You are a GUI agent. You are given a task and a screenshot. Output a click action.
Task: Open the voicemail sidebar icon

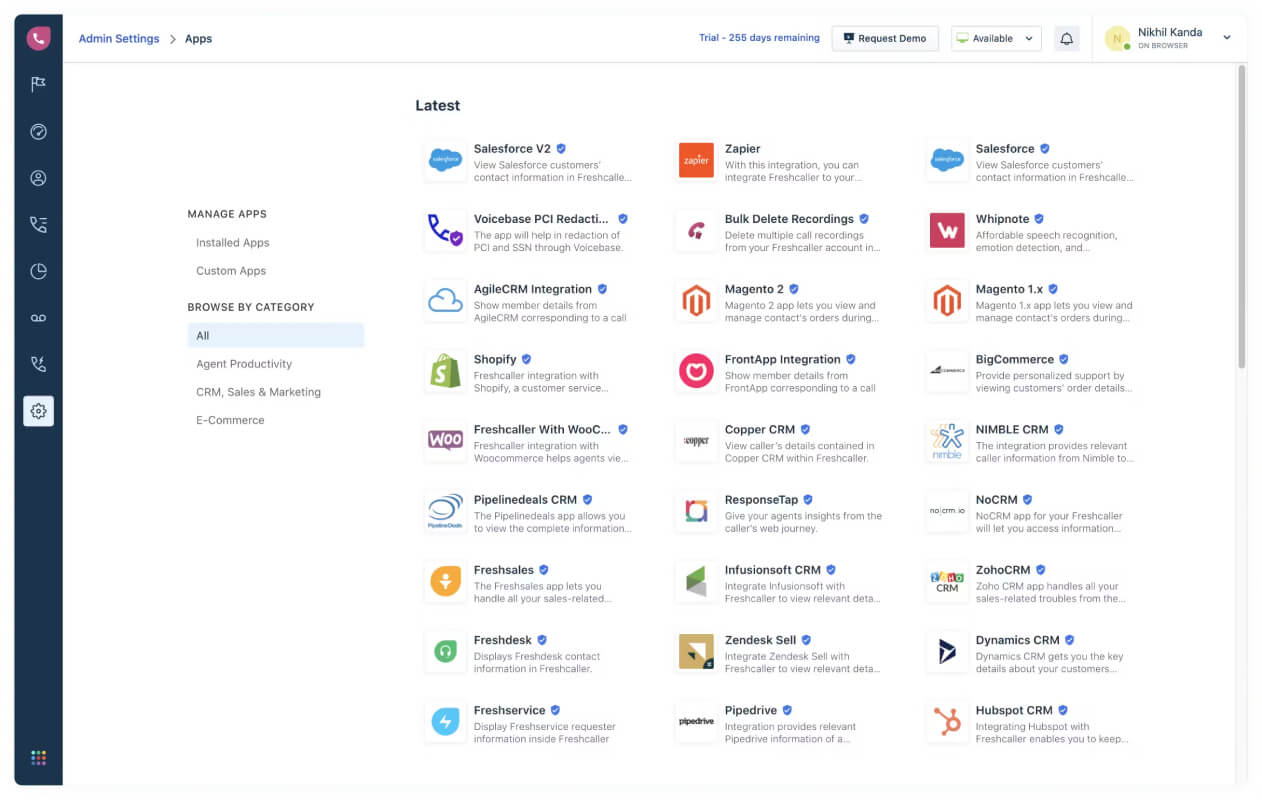pos(38,318)
